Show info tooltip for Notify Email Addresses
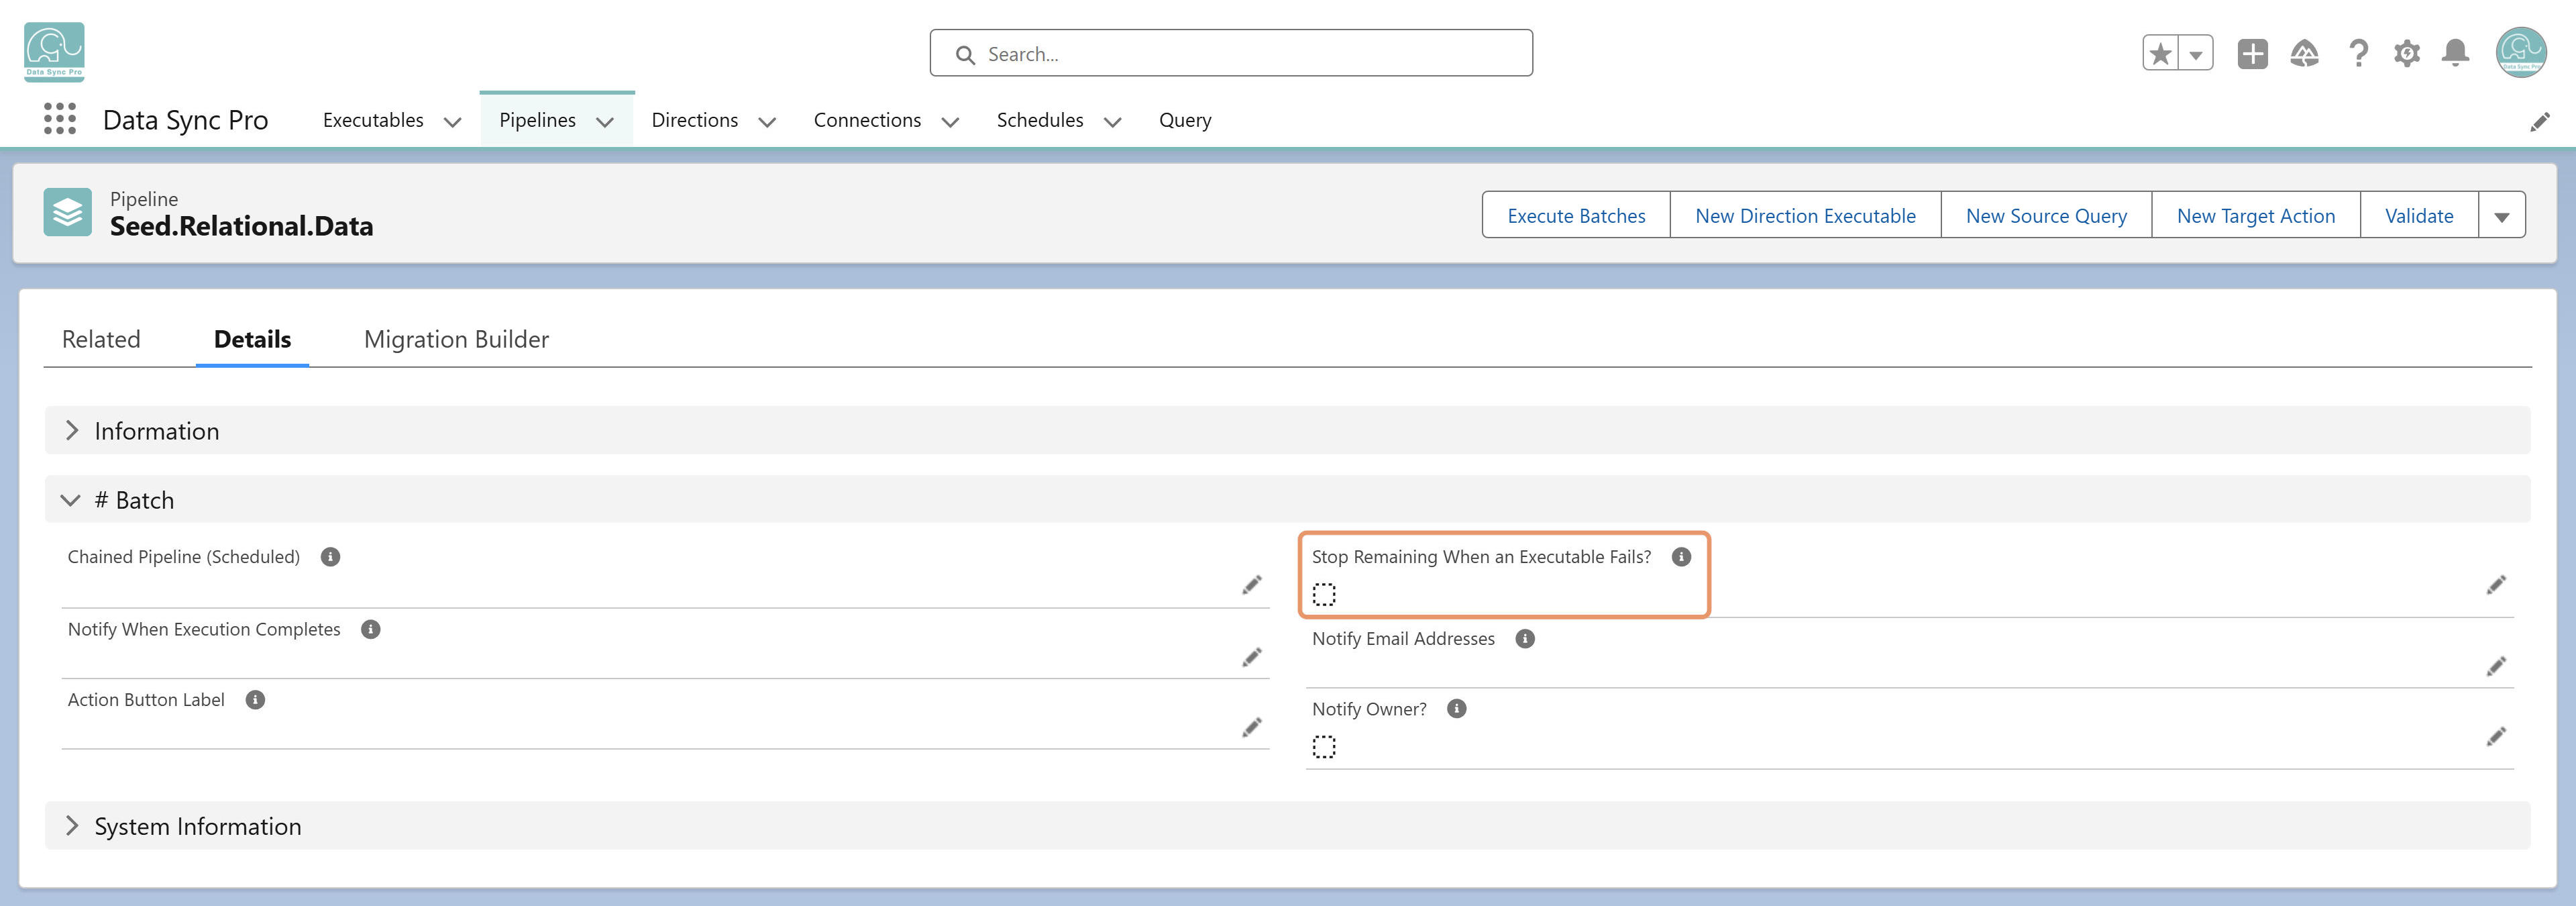The height and width of the screenshot is (906, 2576). pos(1524,639)
